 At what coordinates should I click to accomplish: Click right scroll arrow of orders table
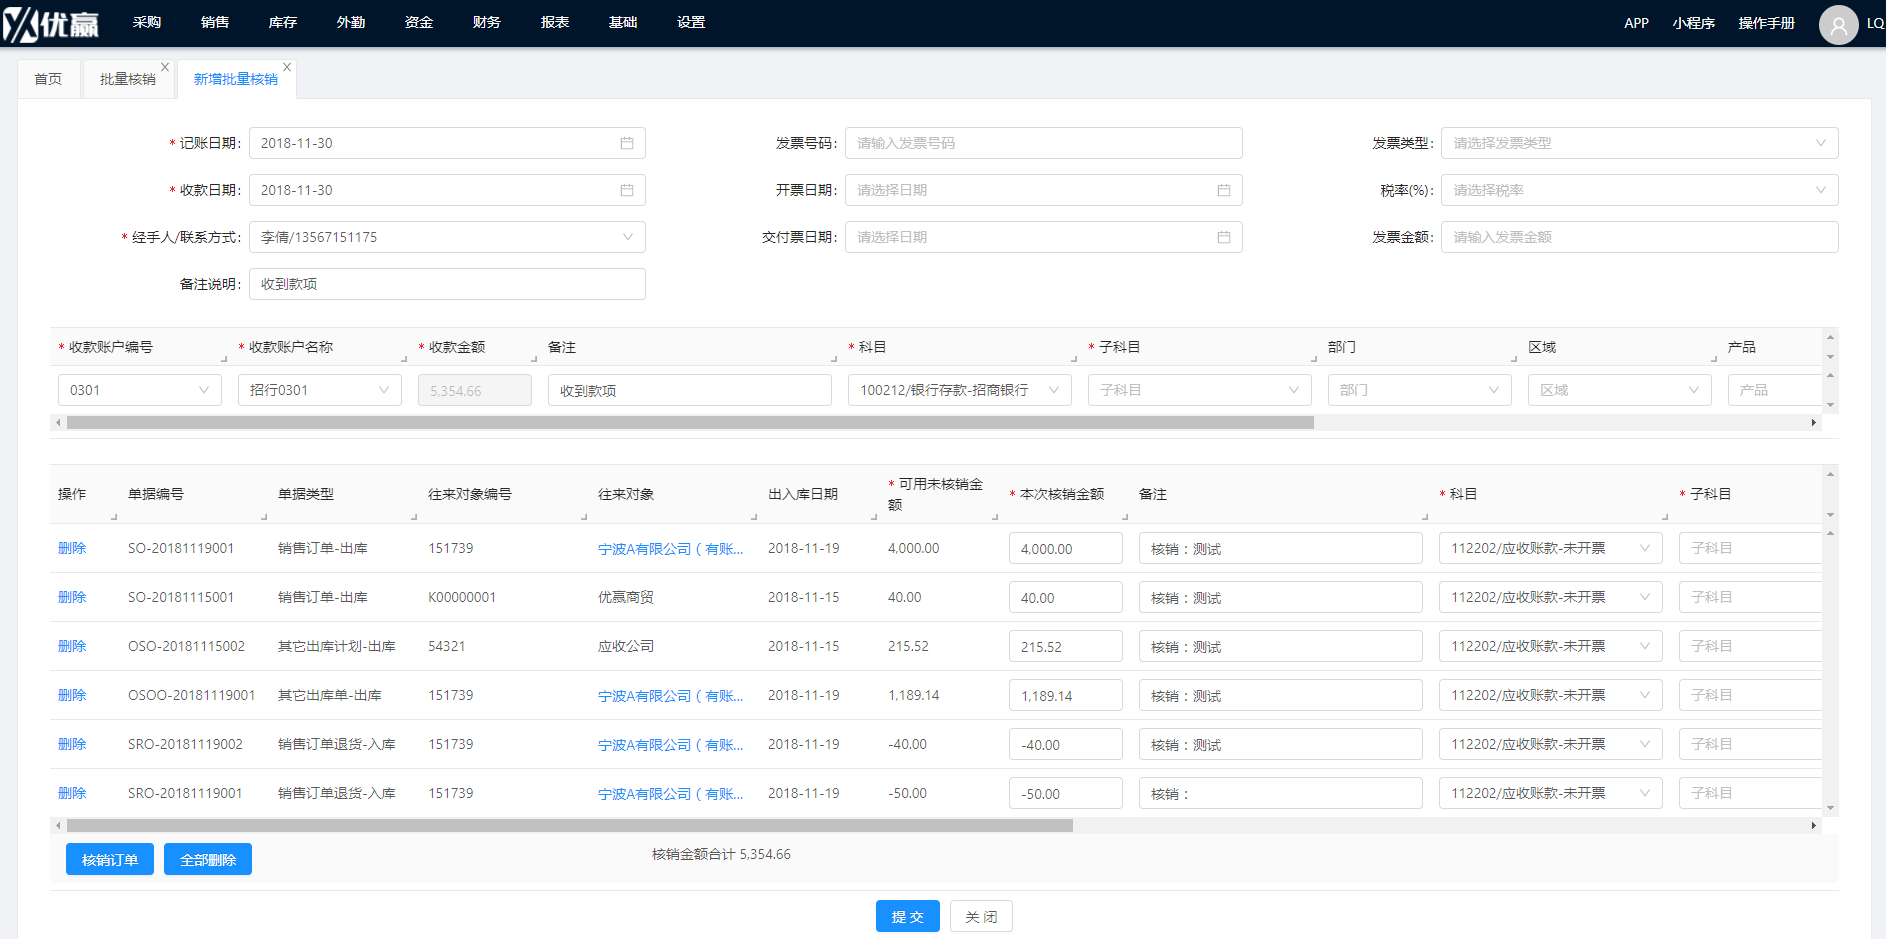pos(1814,825)
